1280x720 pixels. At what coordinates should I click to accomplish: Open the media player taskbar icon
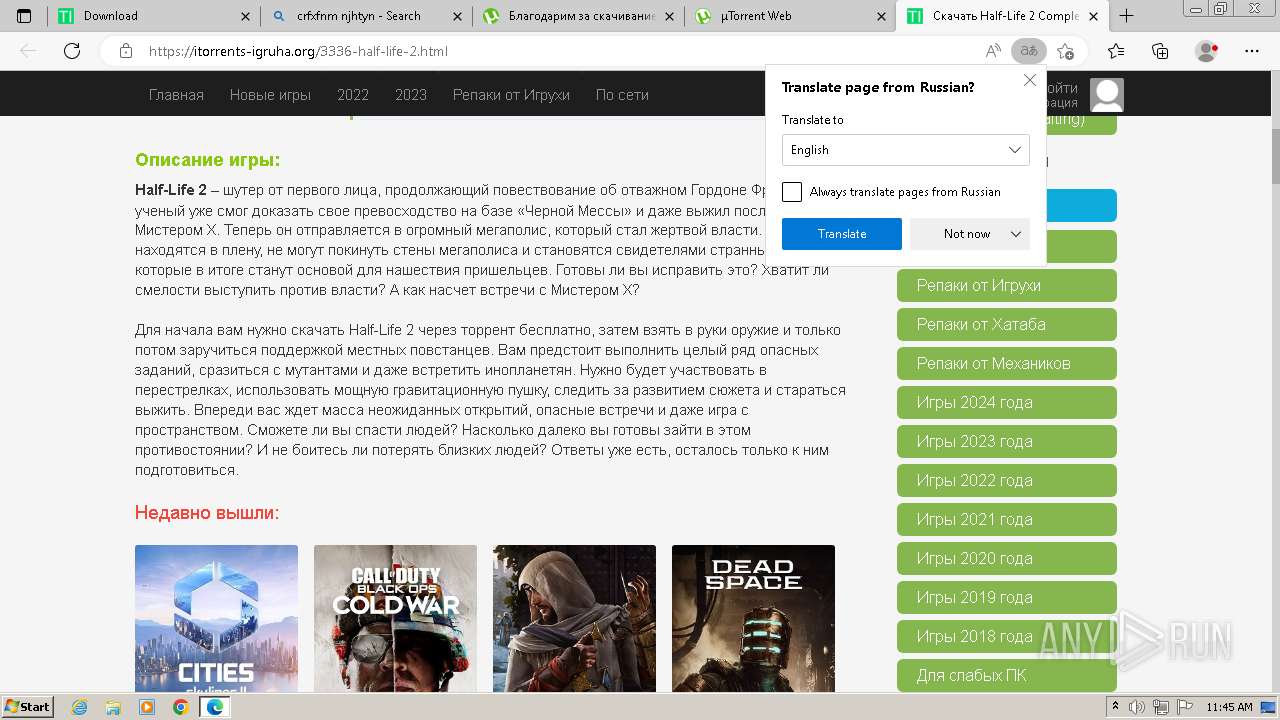[x=147, y=707]
